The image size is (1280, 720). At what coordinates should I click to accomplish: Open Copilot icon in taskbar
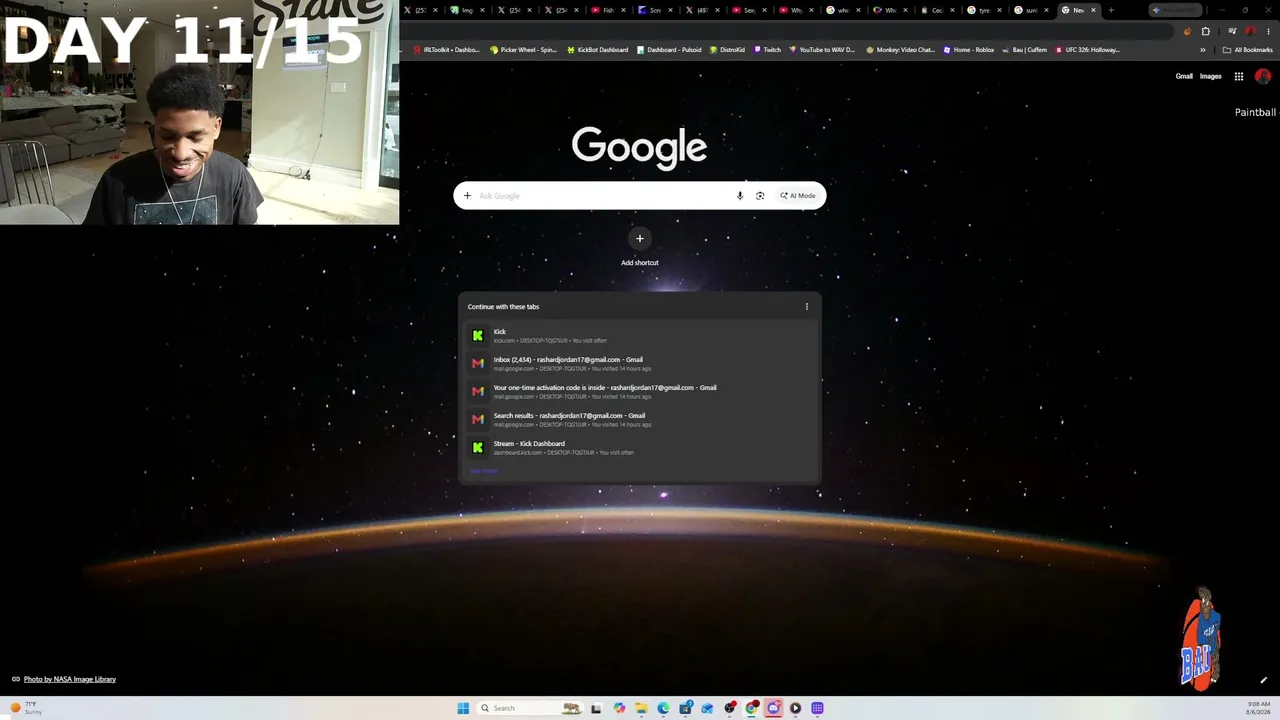[619, 708]
